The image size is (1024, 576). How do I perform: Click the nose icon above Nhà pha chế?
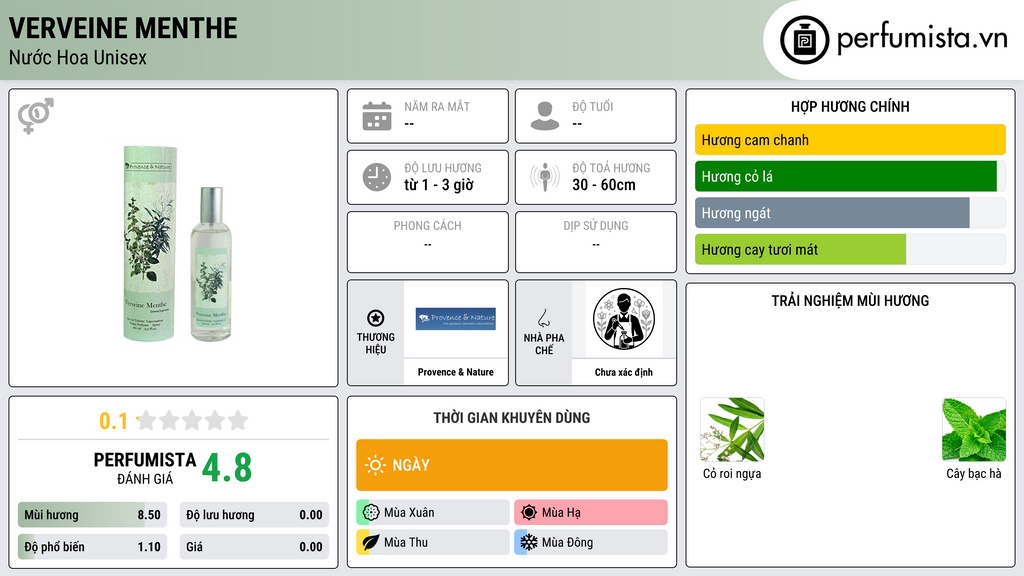click(543, 318)
